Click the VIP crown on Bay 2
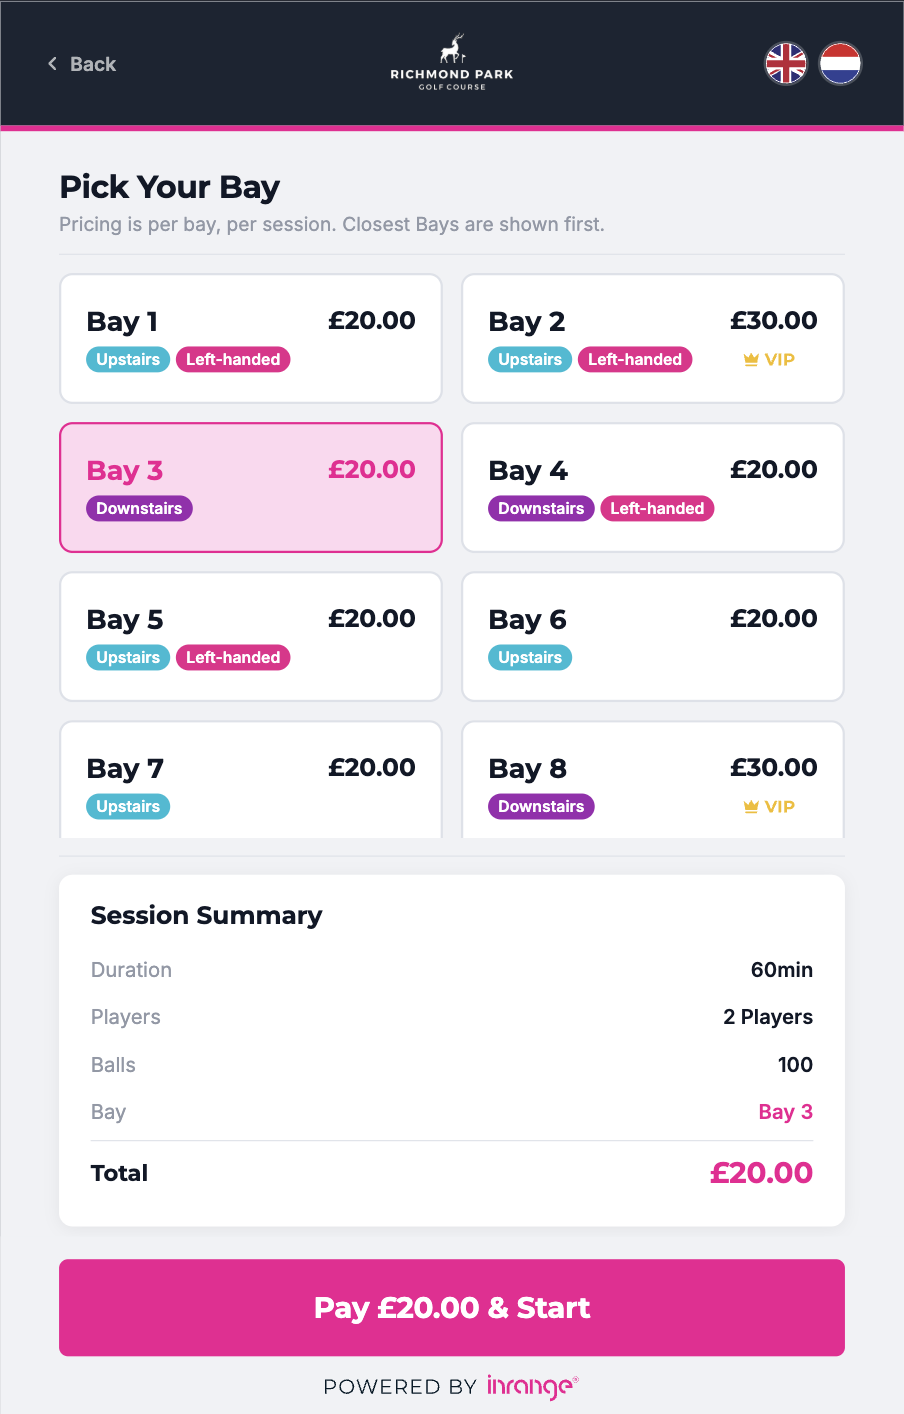904x1414 pixels. (751, 360)
